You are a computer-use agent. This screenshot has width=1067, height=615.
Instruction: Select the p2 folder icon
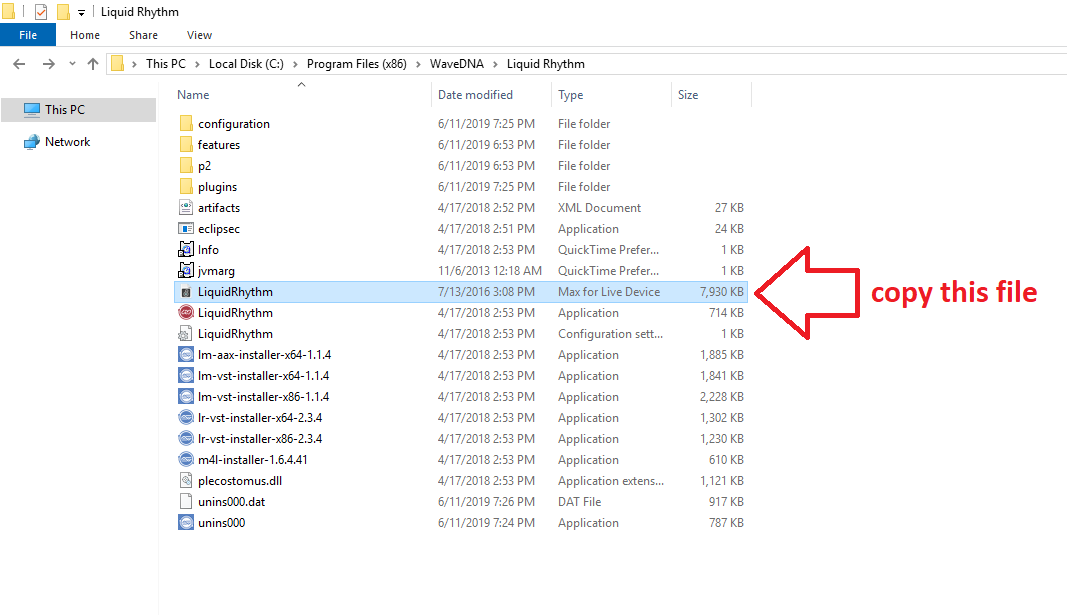(x=186, y=165)
